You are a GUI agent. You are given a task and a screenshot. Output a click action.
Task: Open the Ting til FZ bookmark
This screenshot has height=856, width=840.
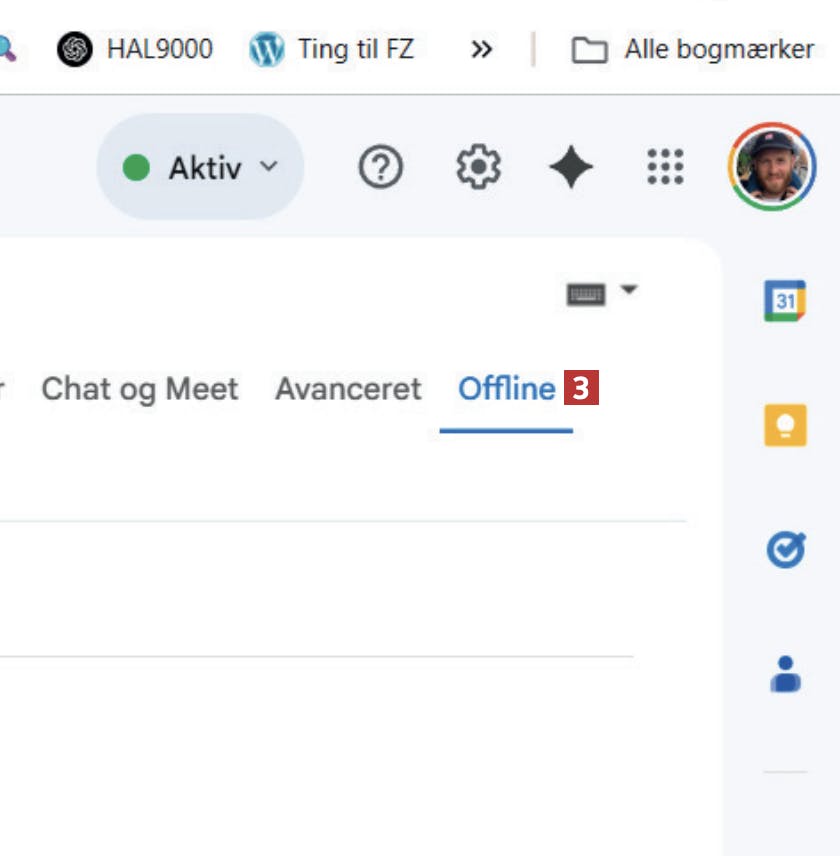point(332,49)
